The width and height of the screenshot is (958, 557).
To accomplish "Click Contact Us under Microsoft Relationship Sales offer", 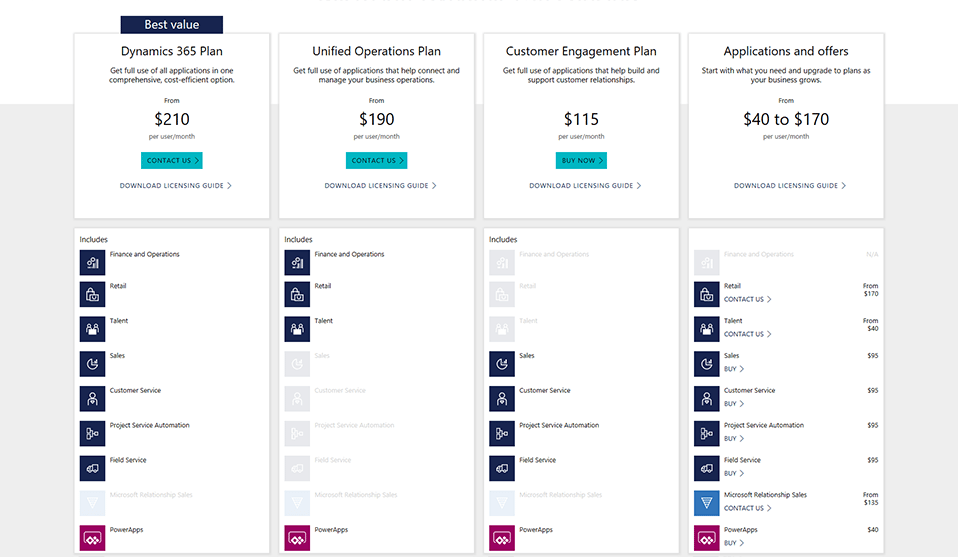I will click(x=747, y=508).
